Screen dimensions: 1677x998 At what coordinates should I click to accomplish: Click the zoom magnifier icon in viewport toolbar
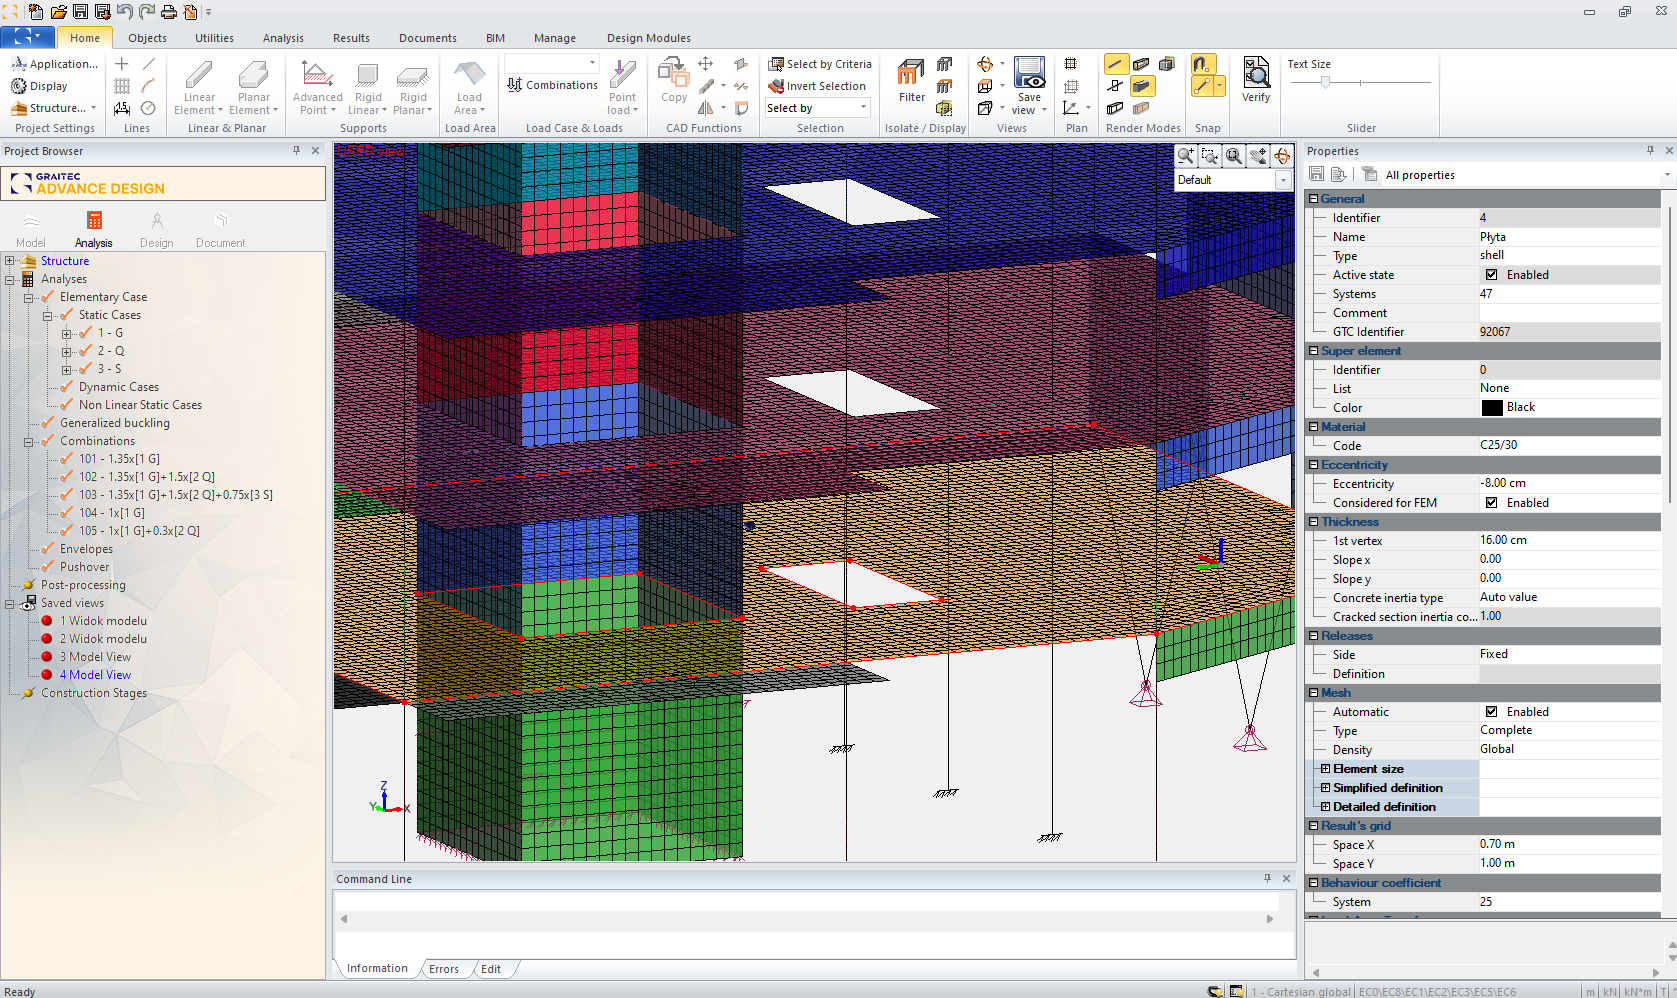coord(1186,156)
